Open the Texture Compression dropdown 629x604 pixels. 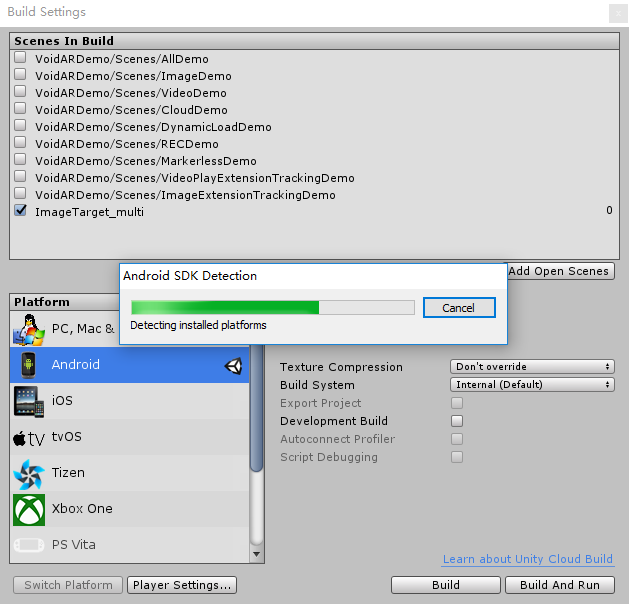click(x=532, y=367)
